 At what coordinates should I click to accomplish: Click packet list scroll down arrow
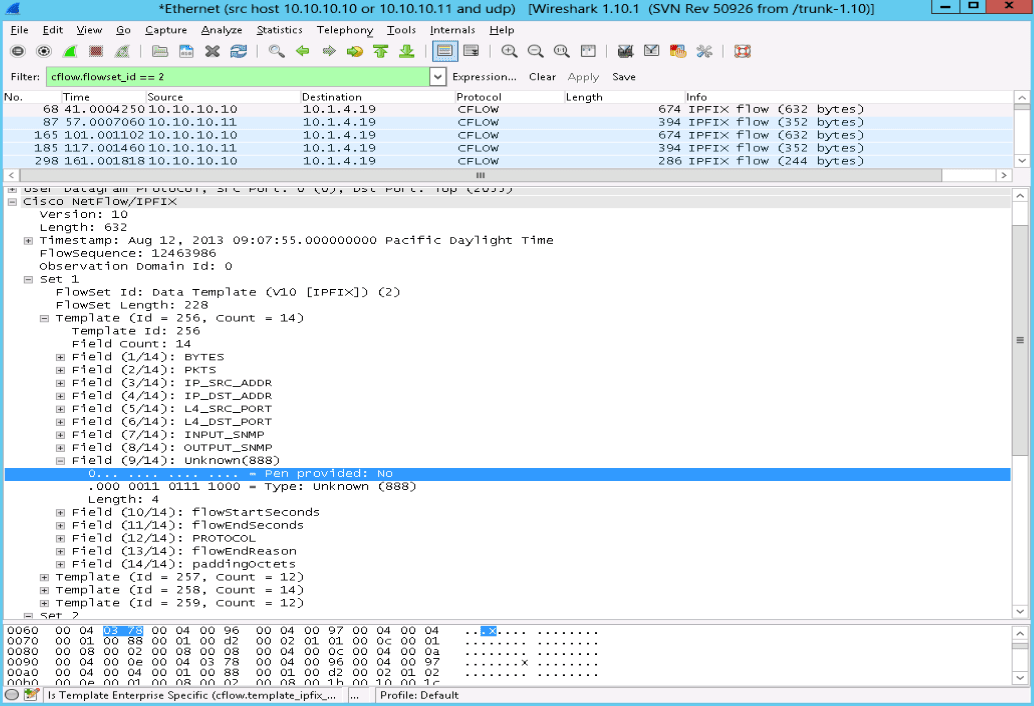pos(1021,160)
